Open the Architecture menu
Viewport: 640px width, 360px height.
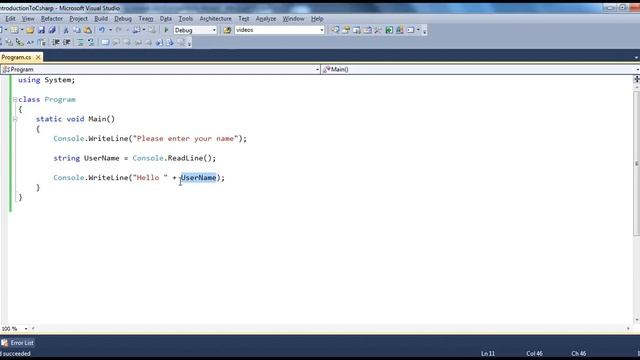pos(215,19)
